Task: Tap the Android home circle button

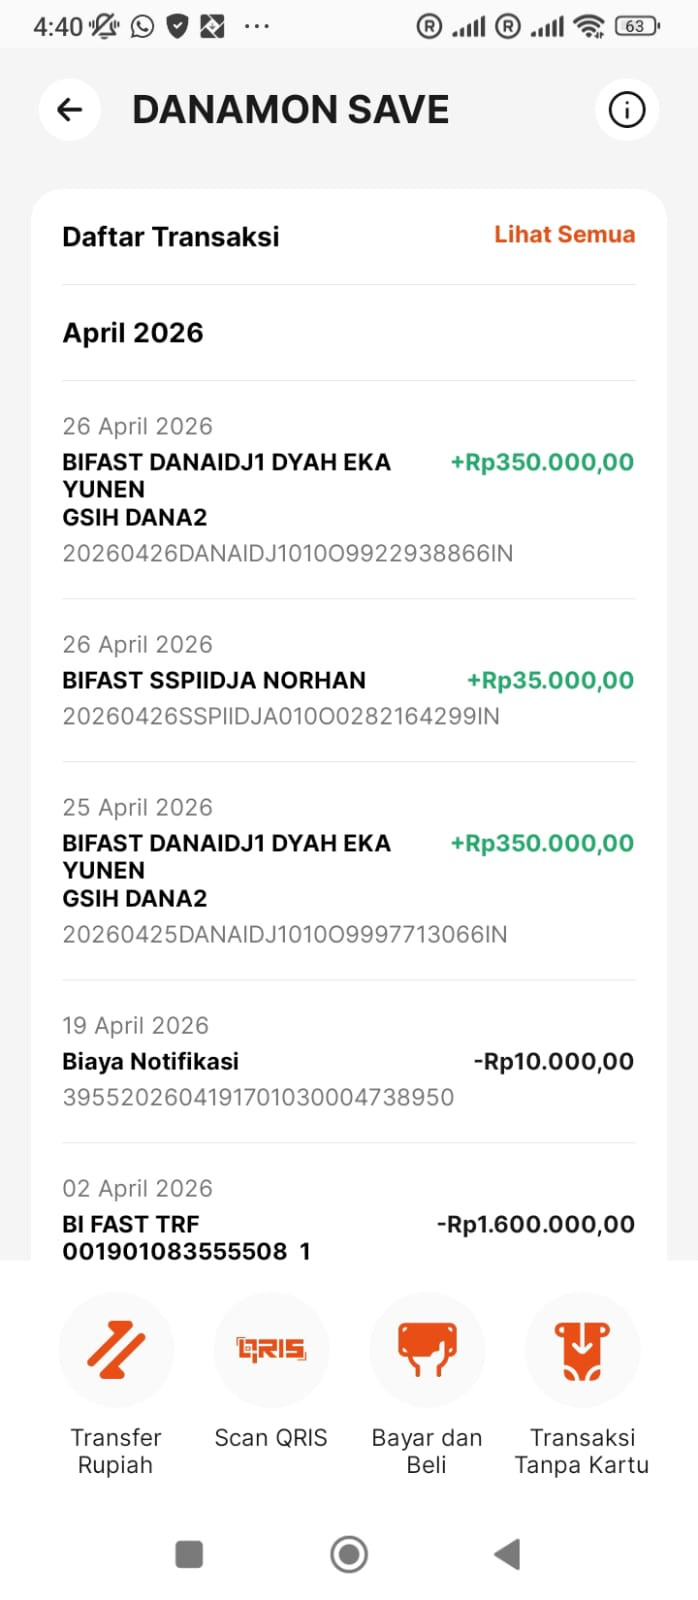Action: [x=349, y=1554]
